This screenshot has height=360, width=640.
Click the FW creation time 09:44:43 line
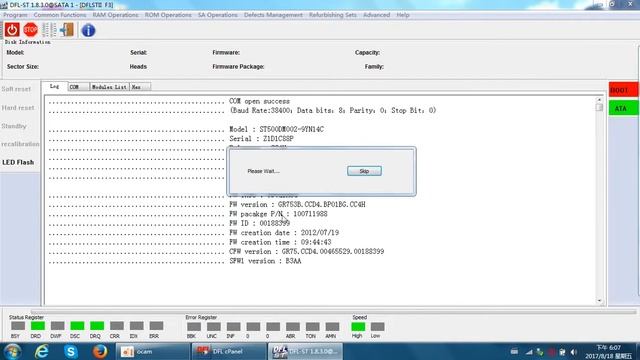pyautogui.click(x=280, y=242)
